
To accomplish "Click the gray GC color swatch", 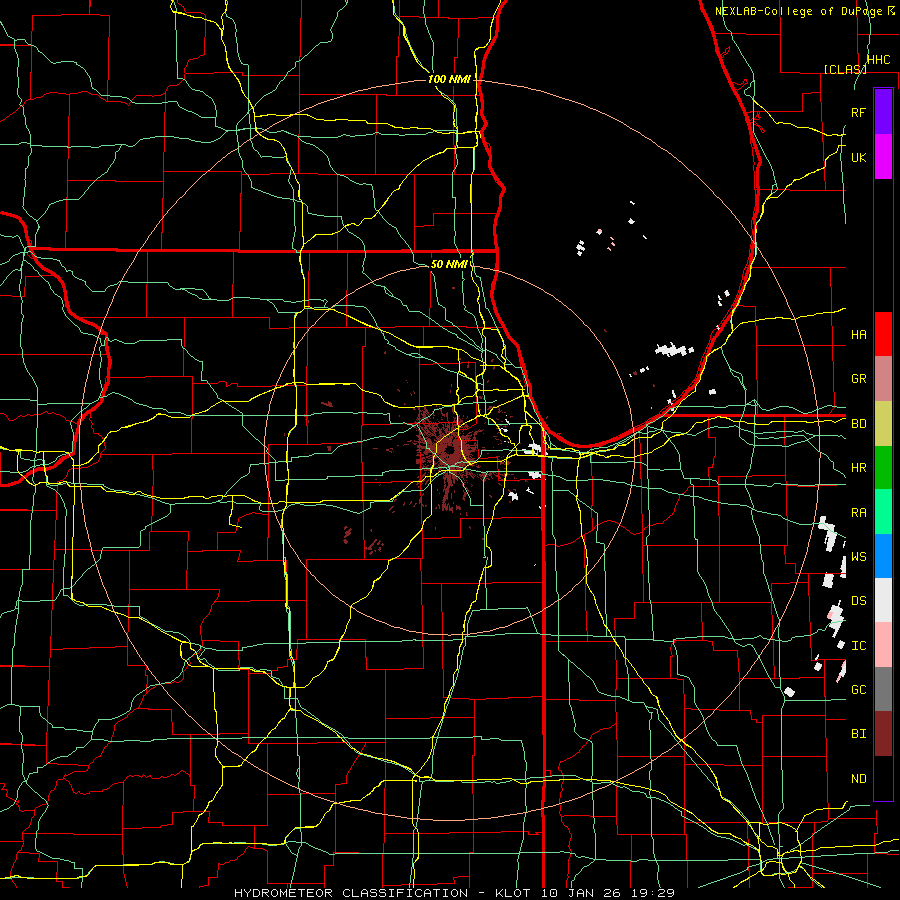I will (x=883, y=689).
